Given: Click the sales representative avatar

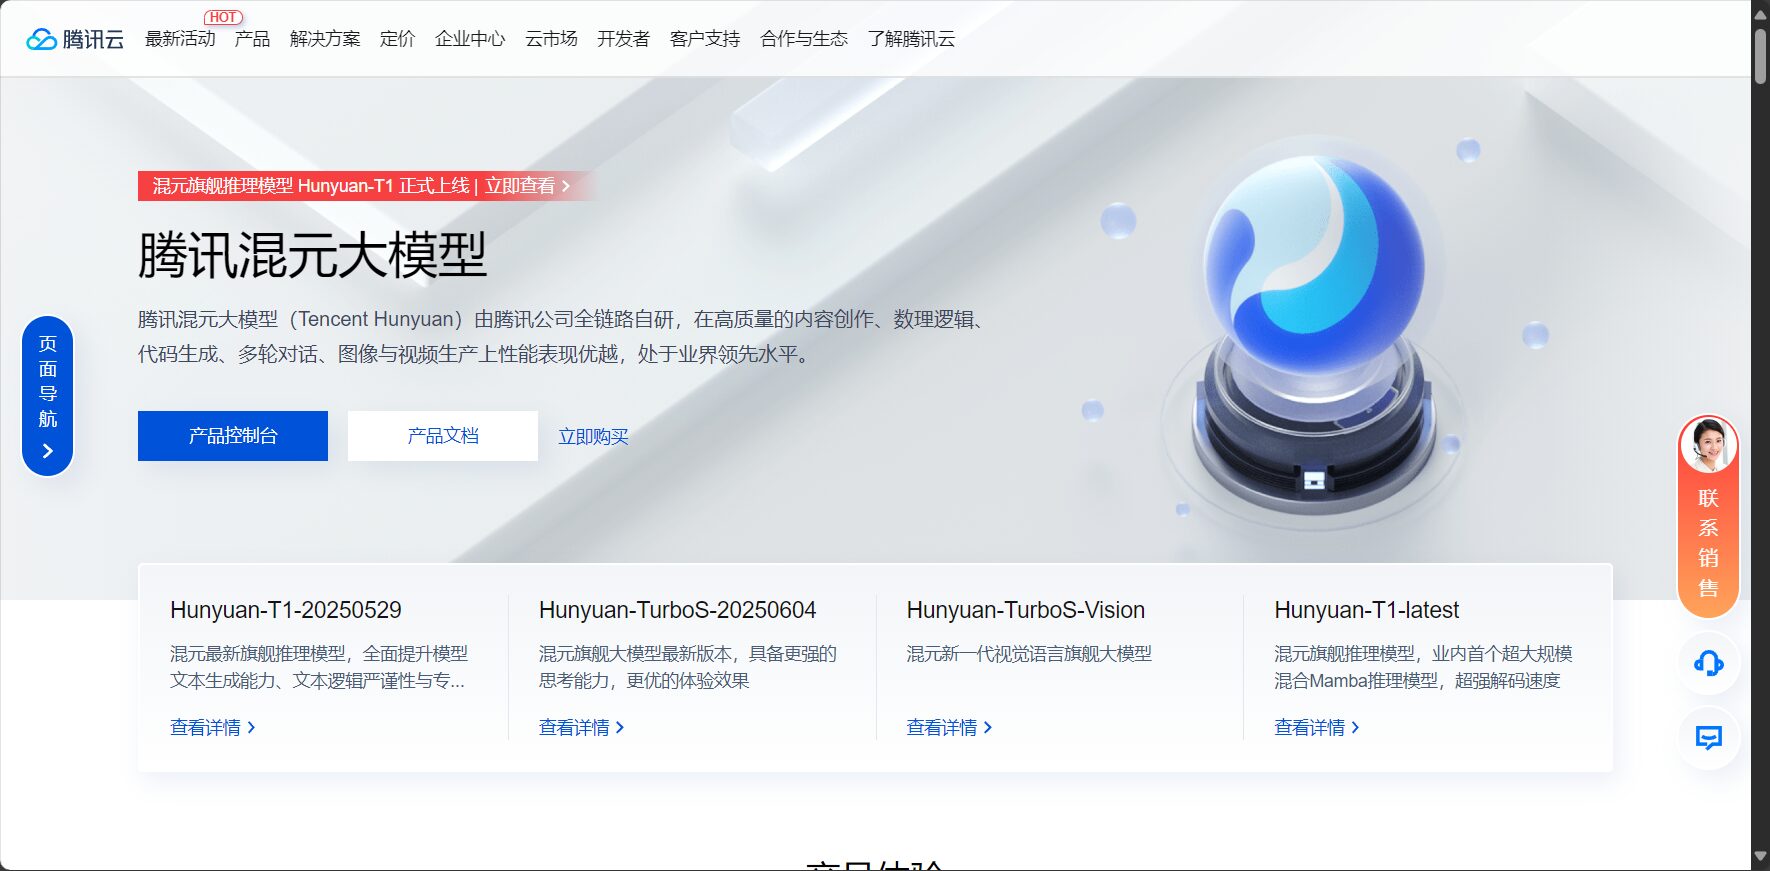Looking at the screenshot, I should coord(1708,445).
